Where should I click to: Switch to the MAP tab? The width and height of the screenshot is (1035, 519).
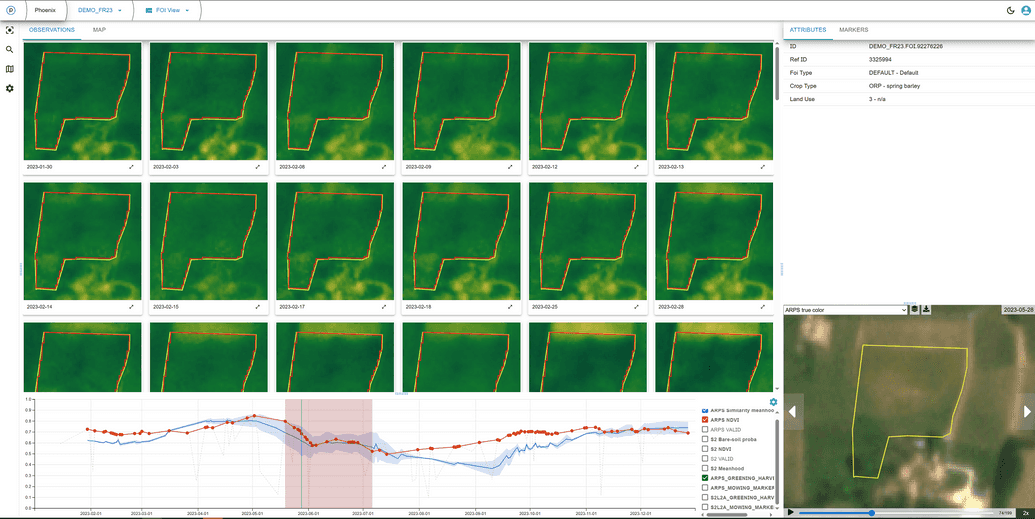(99, 30)
